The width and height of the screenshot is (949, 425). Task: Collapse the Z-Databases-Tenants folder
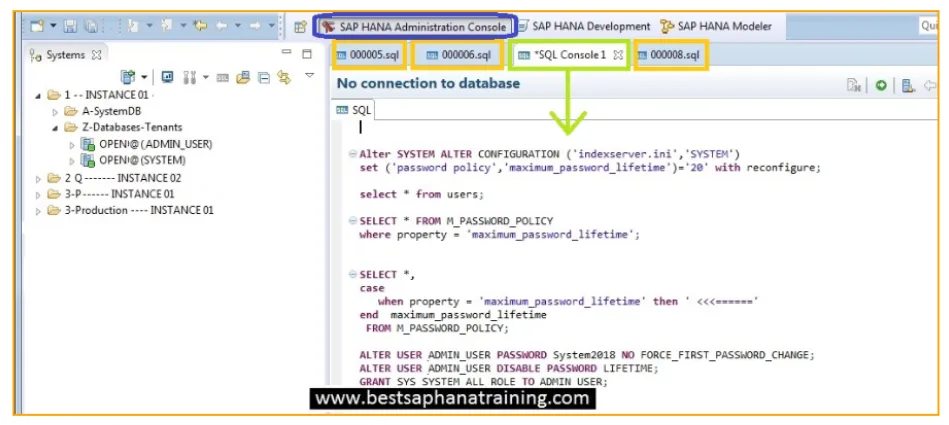point(55,128)
